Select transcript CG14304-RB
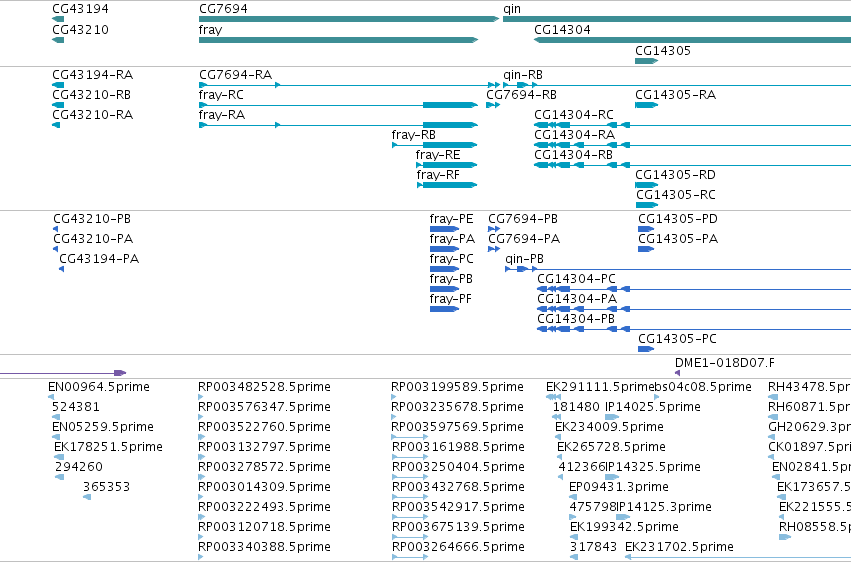The height and width of the screenshot is (562, 851). pos(693,165)
